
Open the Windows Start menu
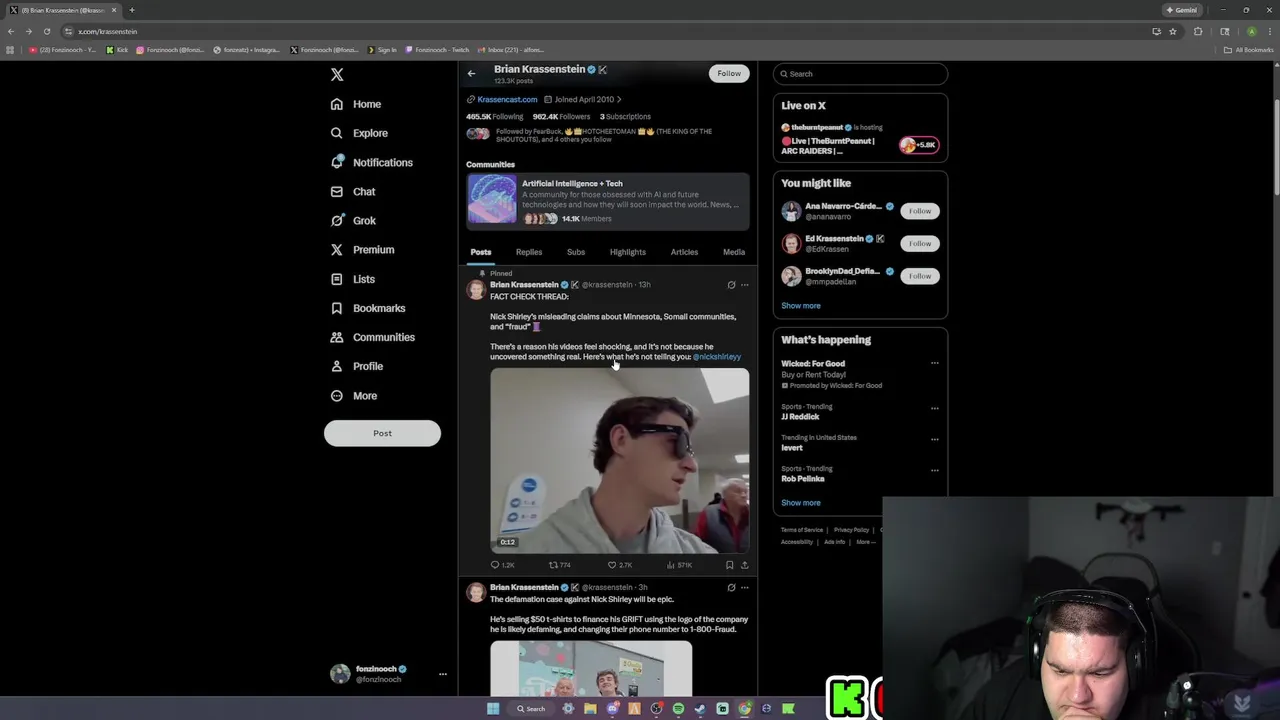pyautogui.click(x=493, y=709)
